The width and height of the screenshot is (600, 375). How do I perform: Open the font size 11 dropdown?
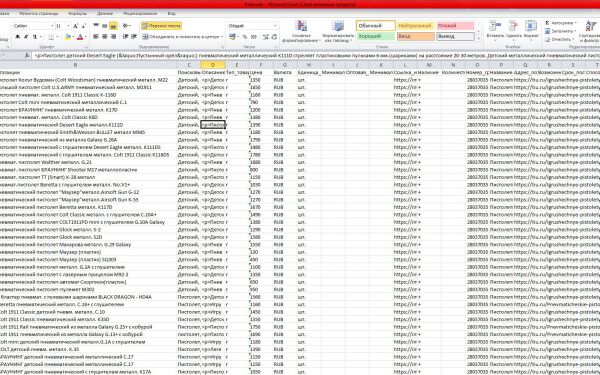pos(68,26)
